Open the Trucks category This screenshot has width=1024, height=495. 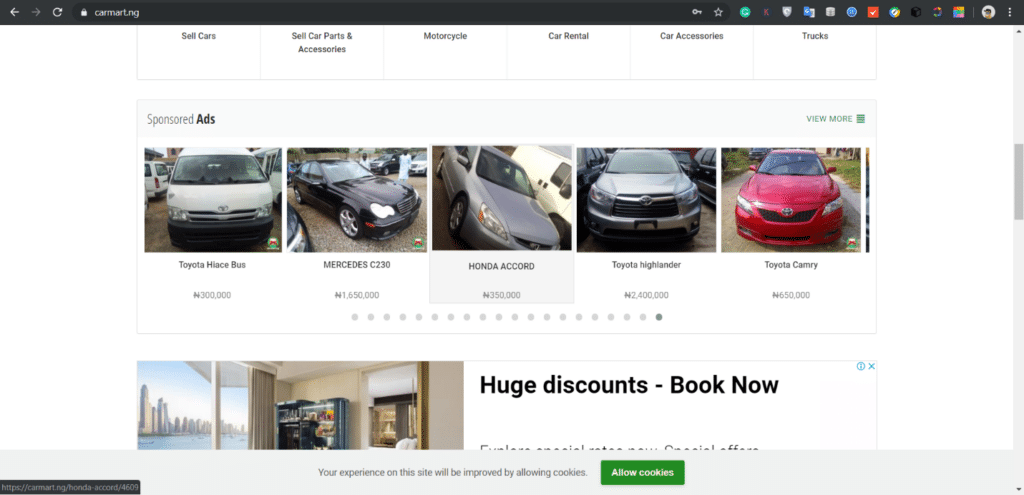[x=815, y=36]
